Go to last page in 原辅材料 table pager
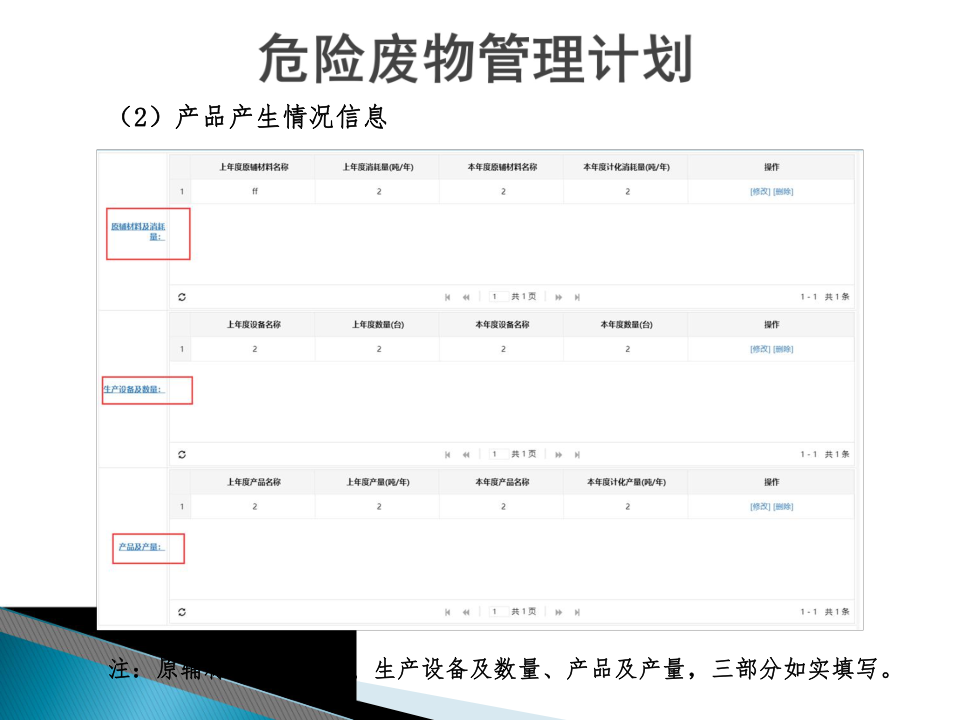 point(577,297)
